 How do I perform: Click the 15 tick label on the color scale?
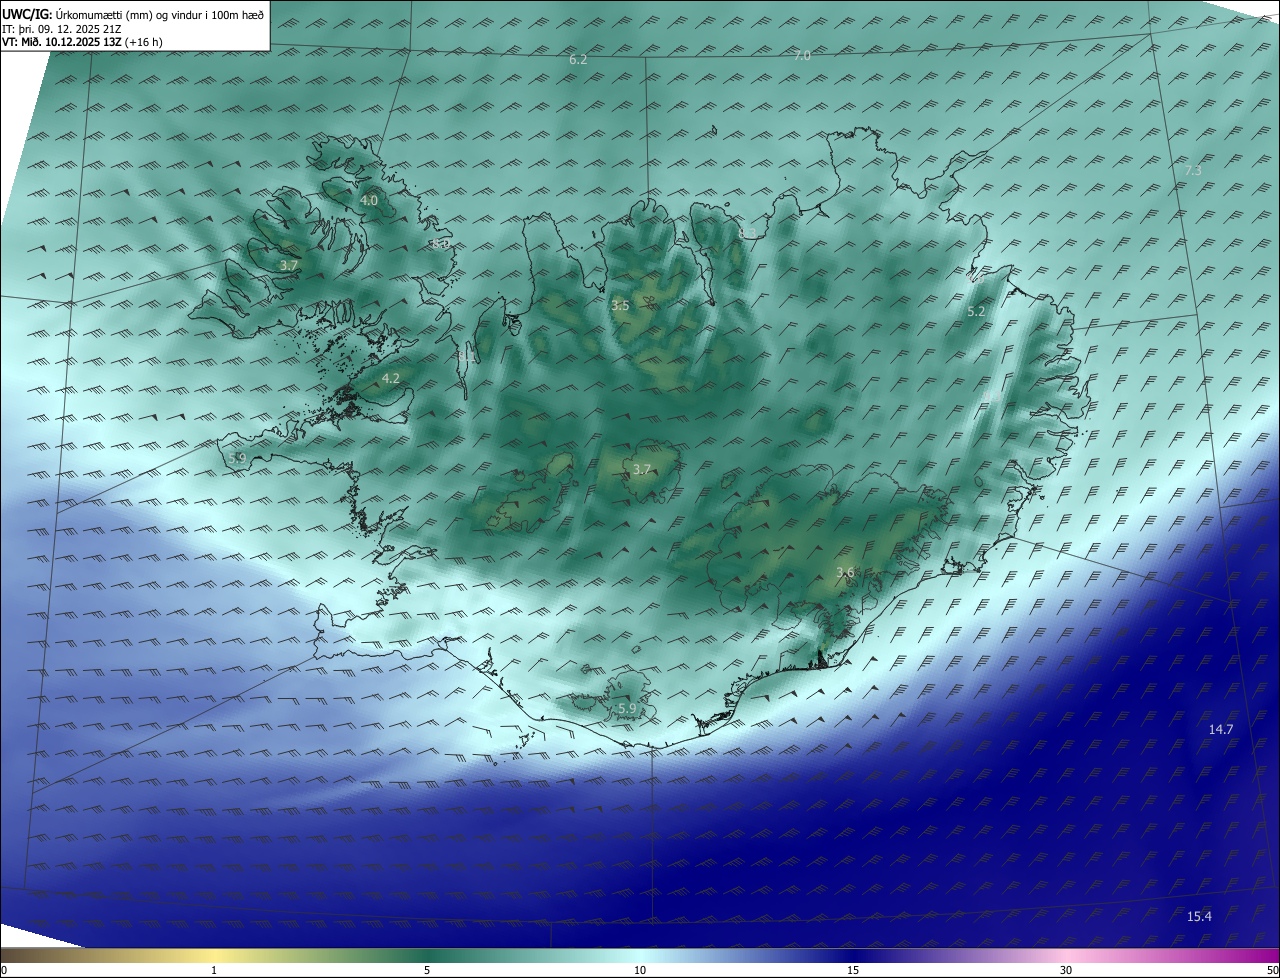[853, 970]
